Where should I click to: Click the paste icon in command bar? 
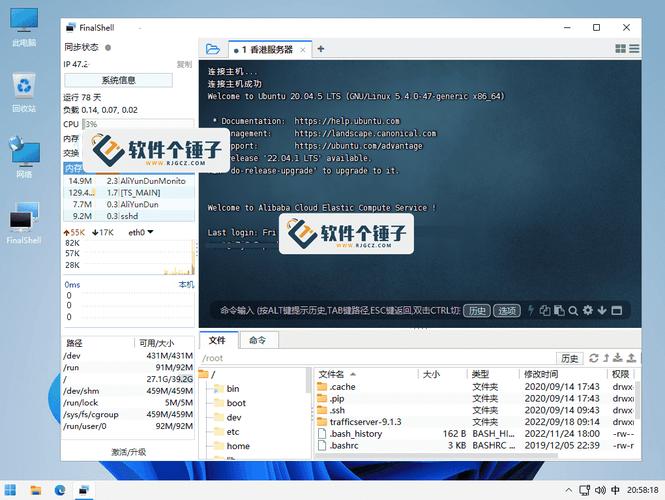pyautogui.click(x=559, y=310)
